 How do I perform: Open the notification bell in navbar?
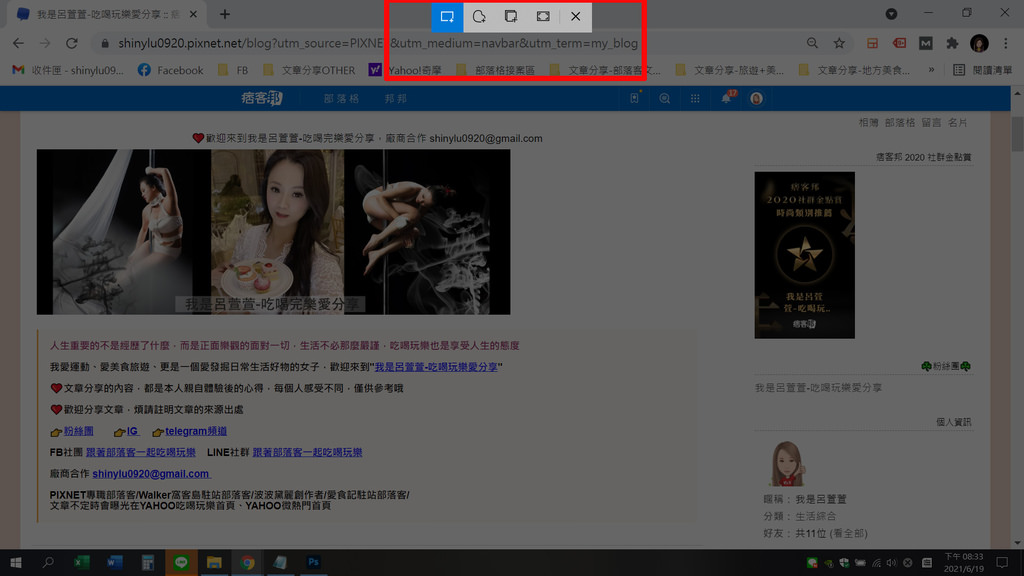(726, 99)
